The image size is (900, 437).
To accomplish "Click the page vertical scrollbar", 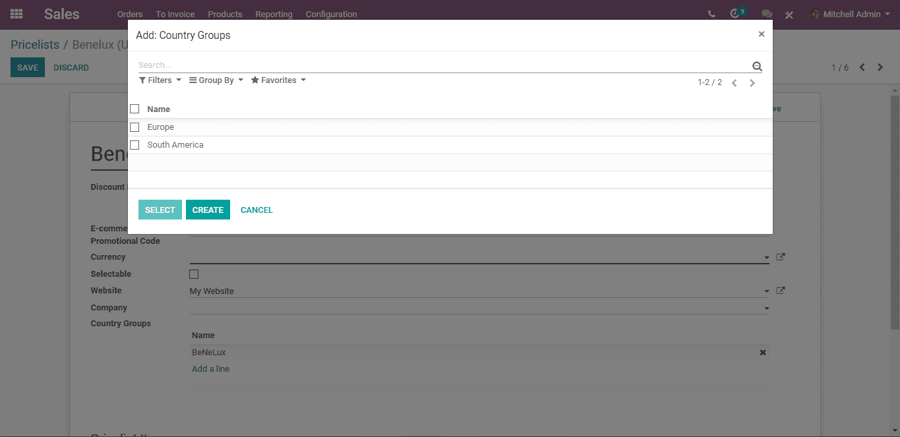I will coord(895,212).
